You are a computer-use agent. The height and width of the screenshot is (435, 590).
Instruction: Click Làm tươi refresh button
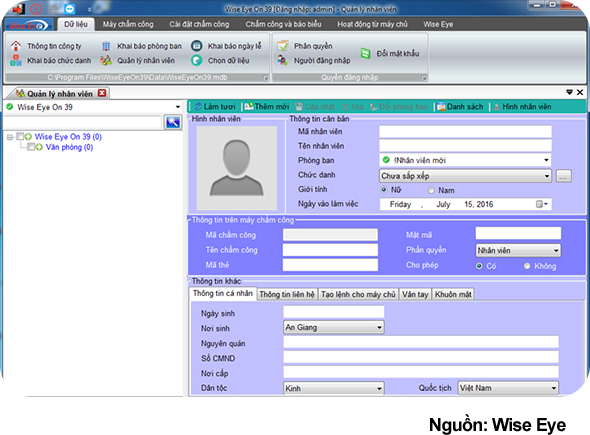[x=215, y=106]
